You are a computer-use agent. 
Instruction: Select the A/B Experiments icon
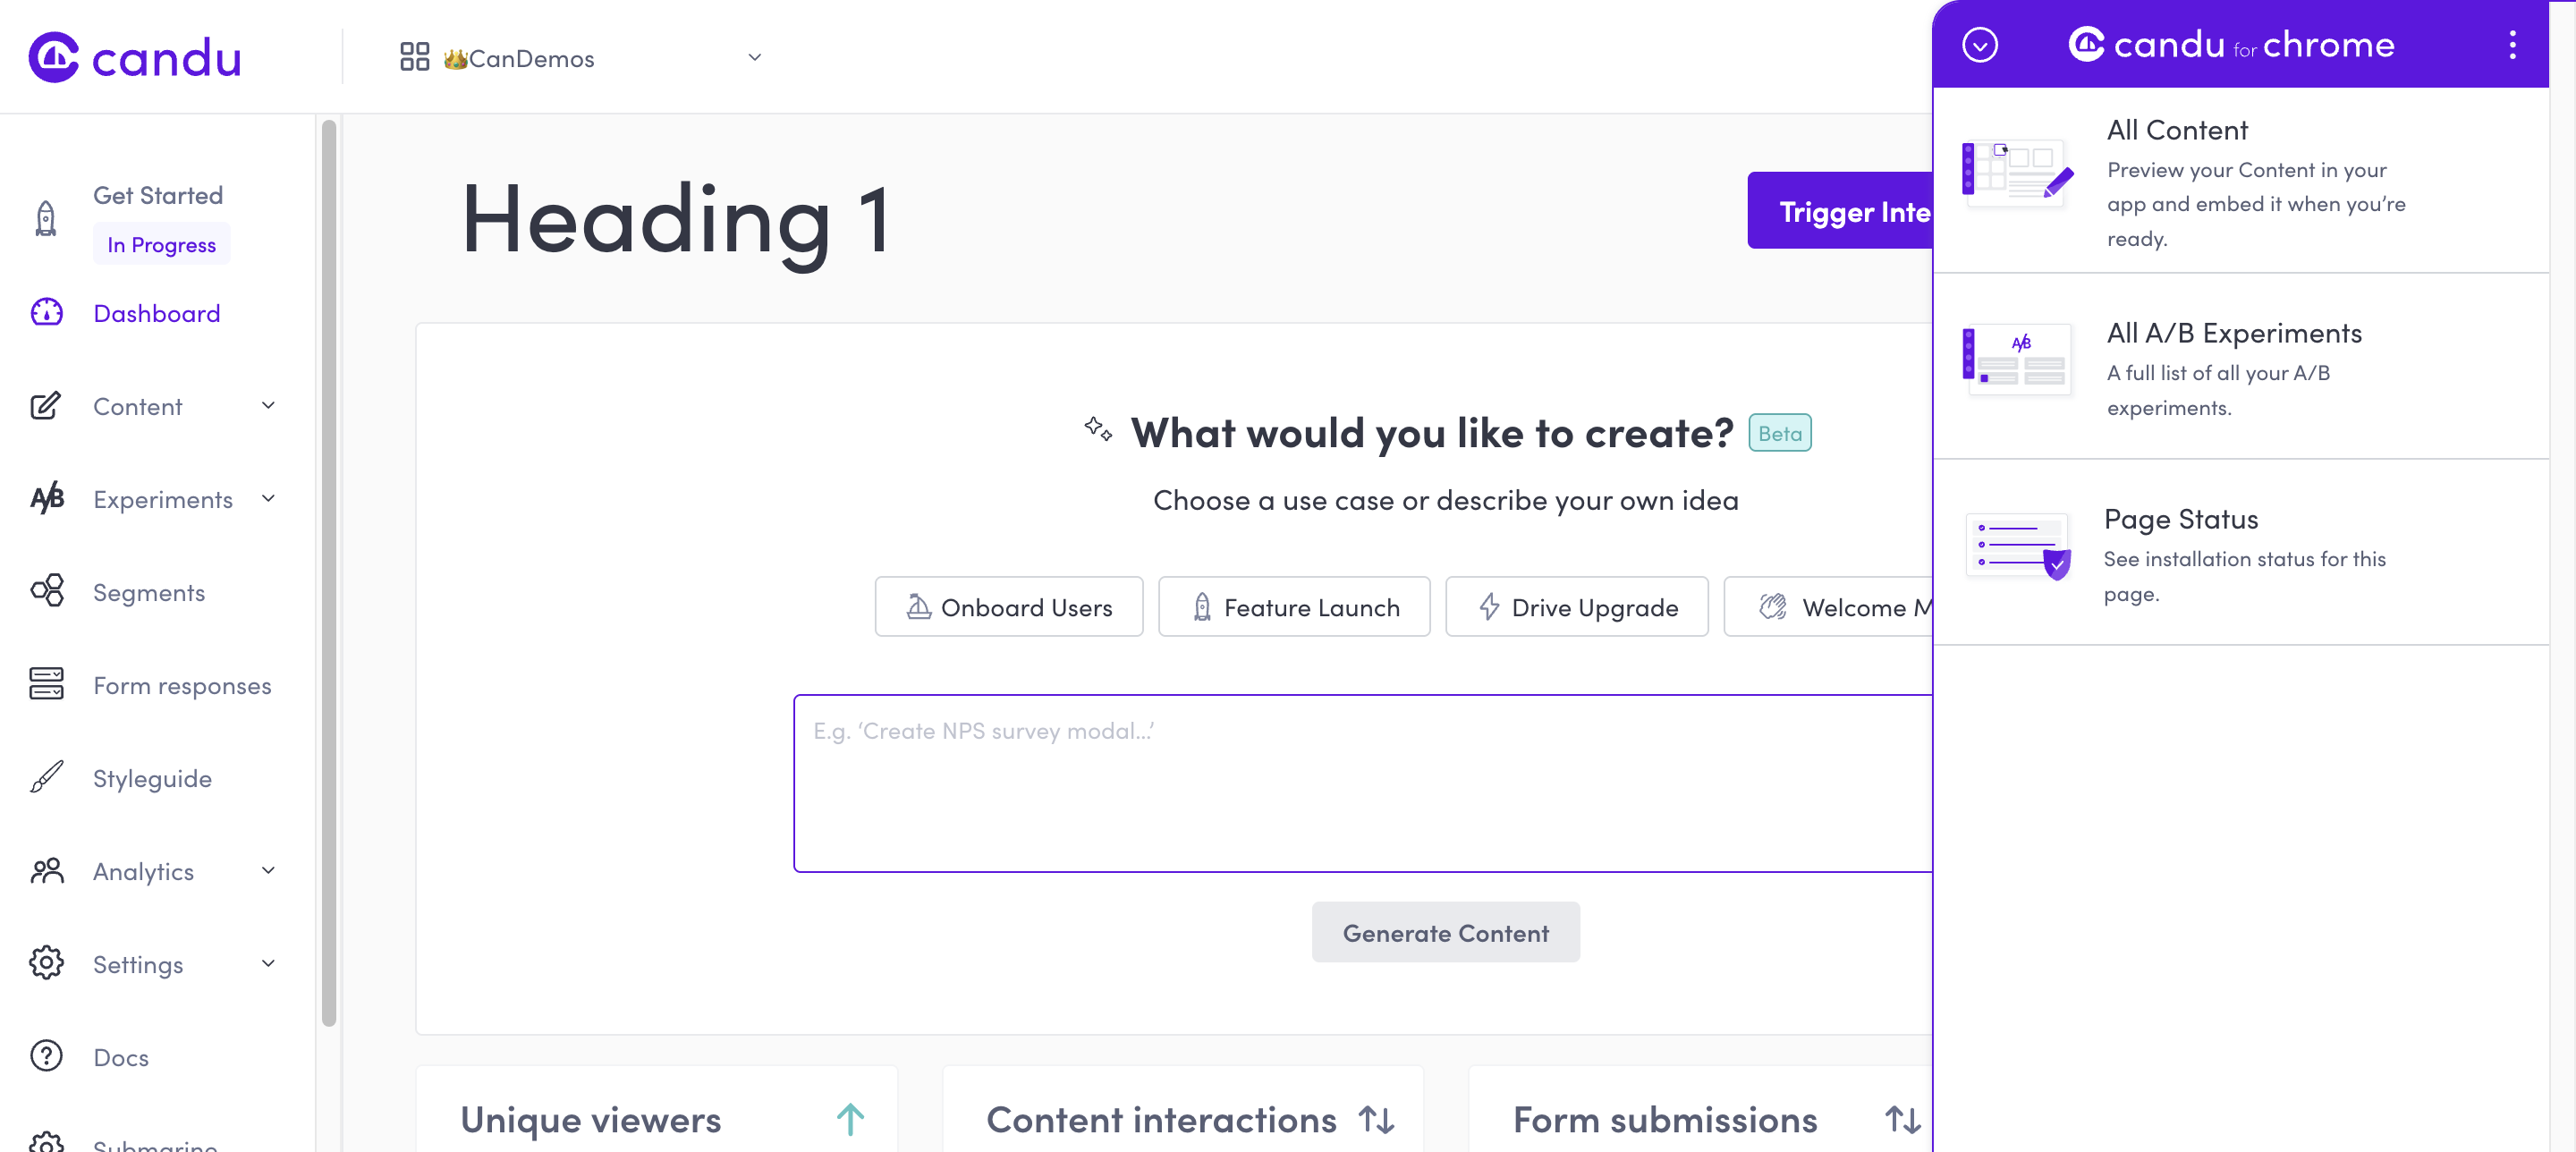click(46, 498)
